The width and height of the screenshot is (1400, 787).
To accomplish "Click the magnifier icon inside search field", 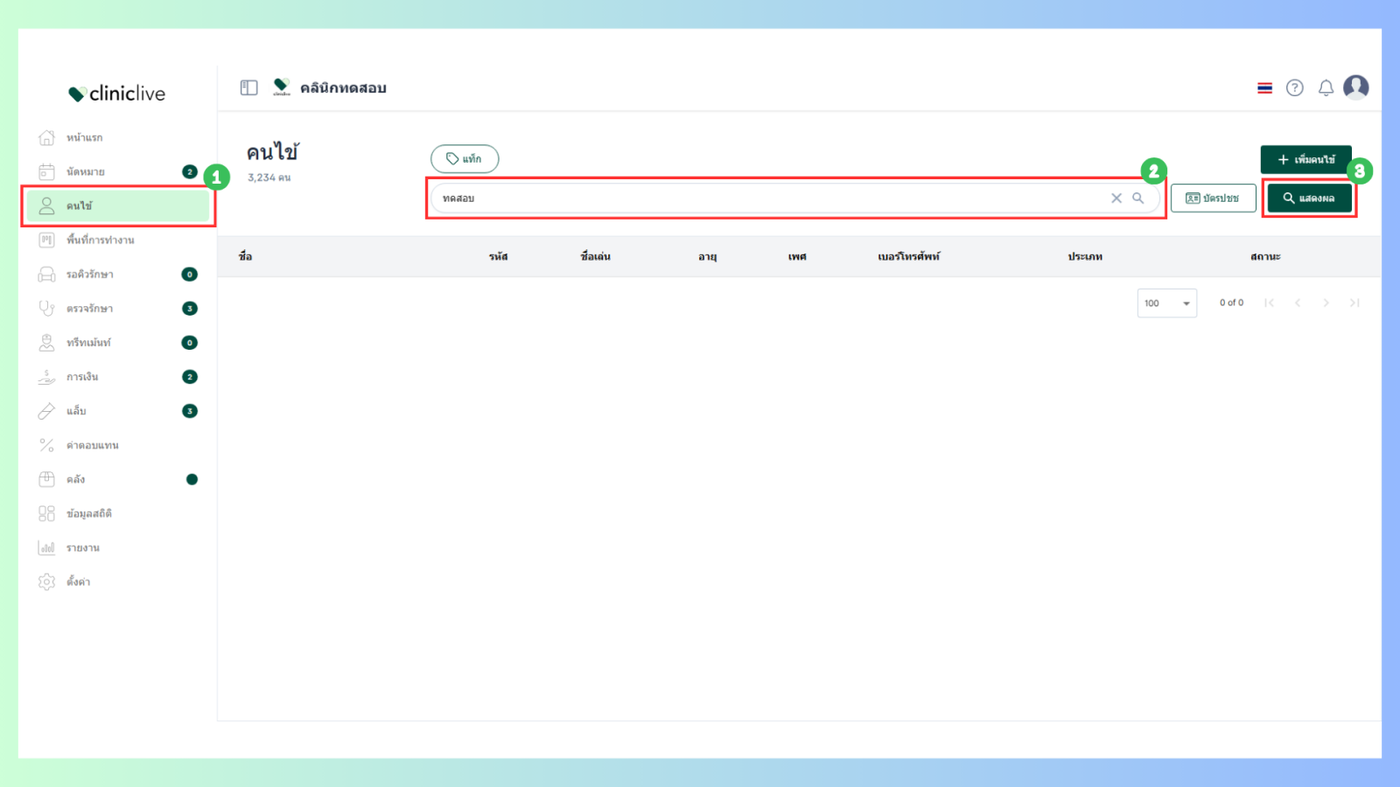I will 1138,198.
